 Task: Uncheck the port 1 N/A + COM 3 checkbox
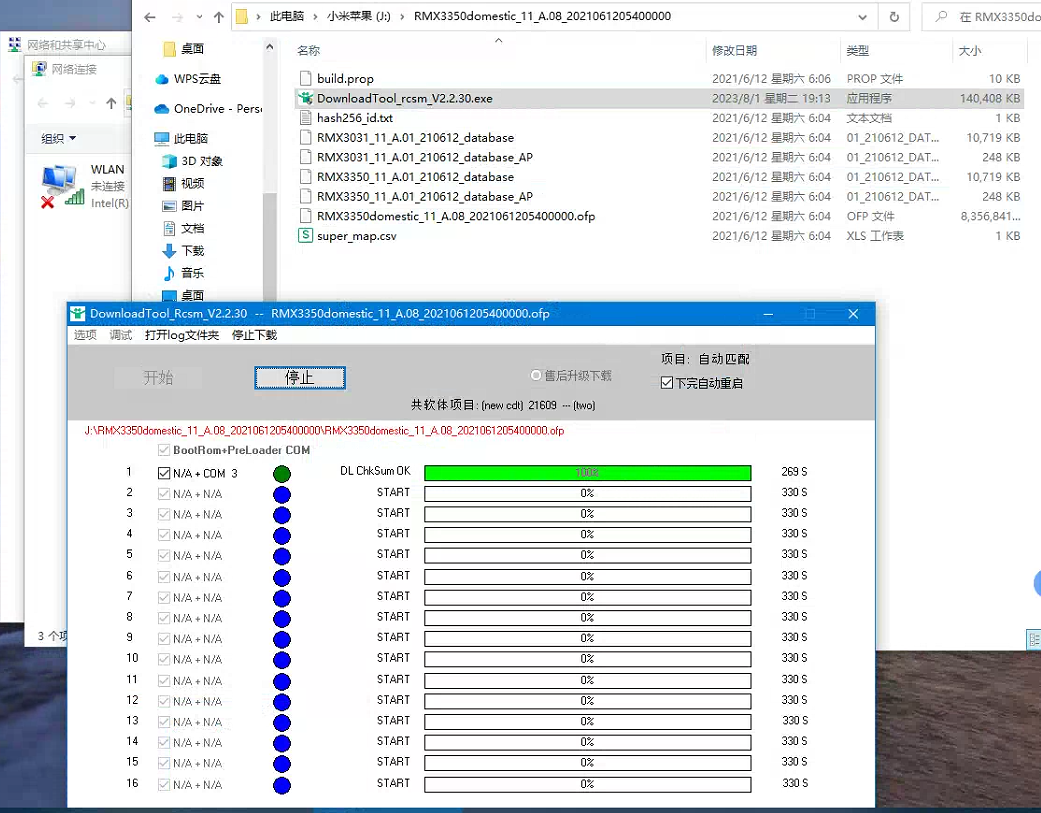164,473
